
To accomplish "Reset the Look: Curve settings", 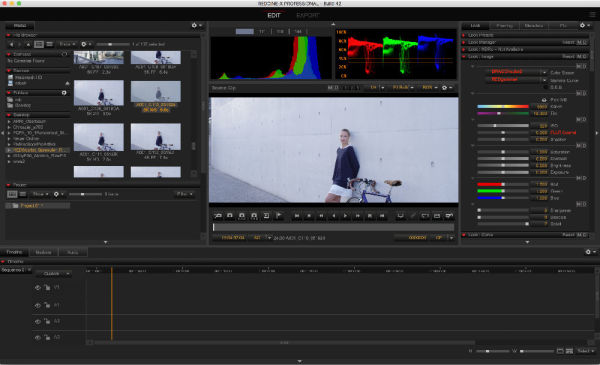I will point(568,235).
